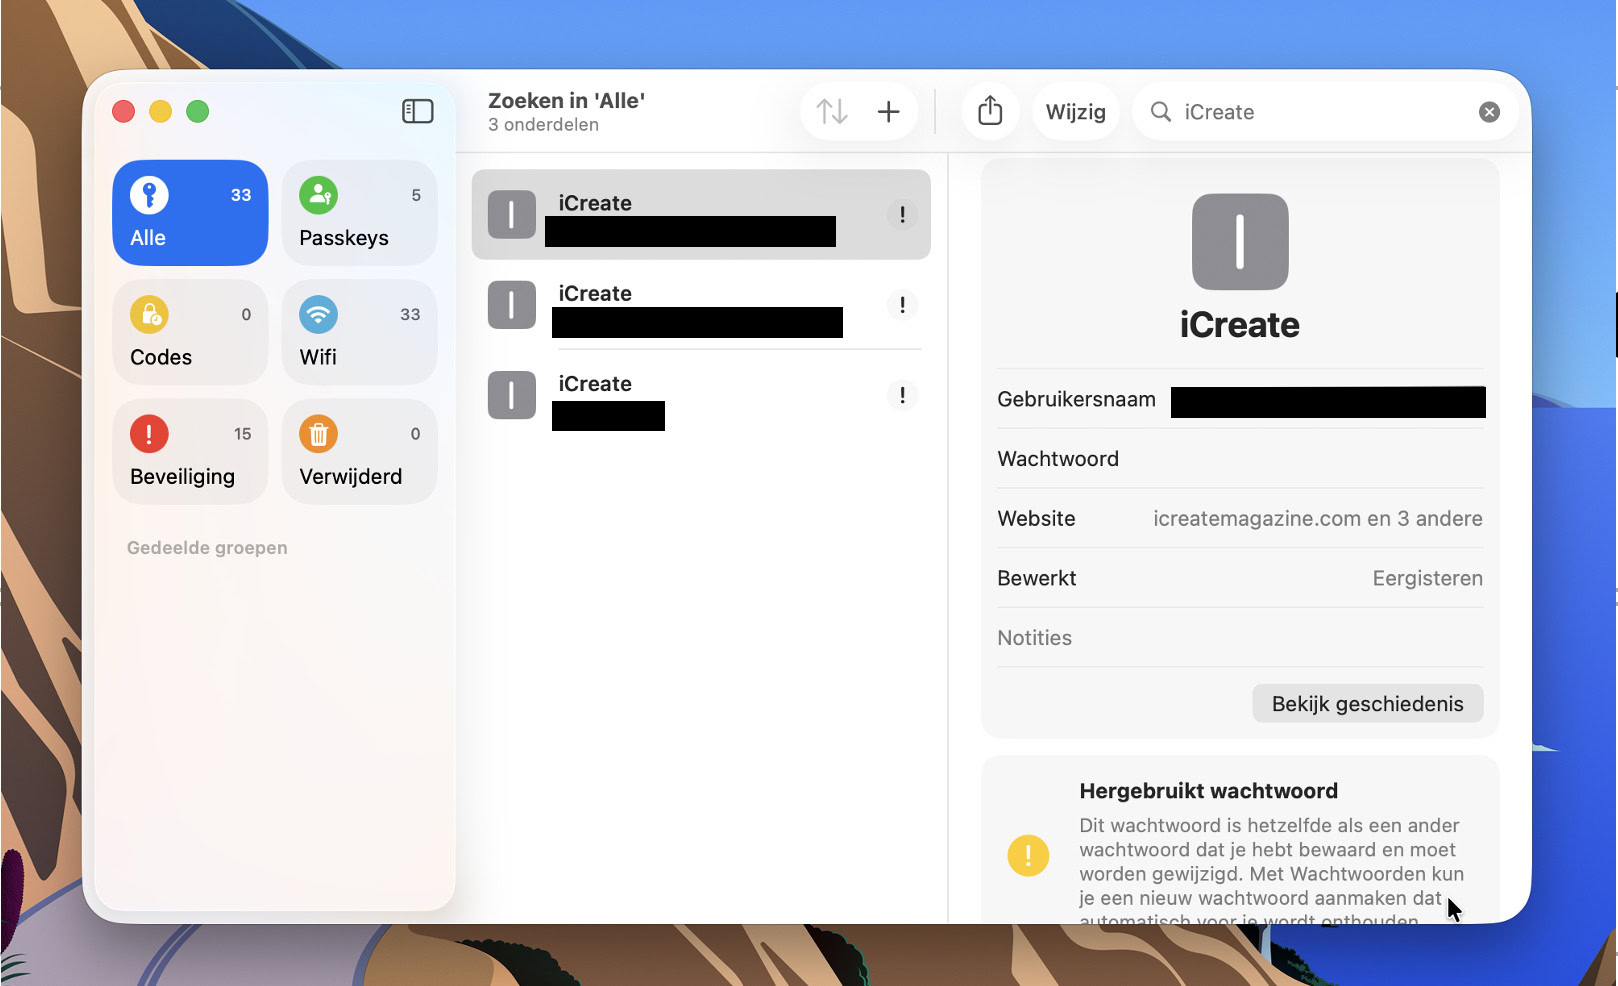Open the Passkeys category tile
The width and height of the screenshot is (1618, 986).
360,213
